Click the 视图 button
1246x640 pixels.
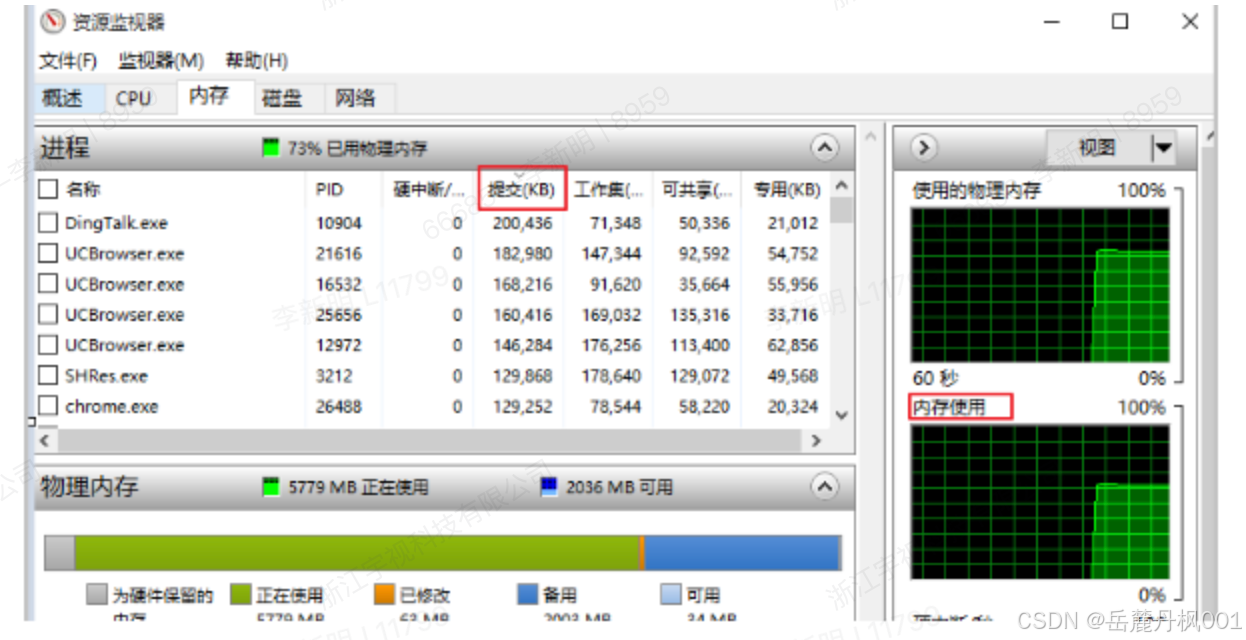(1098, 149)
